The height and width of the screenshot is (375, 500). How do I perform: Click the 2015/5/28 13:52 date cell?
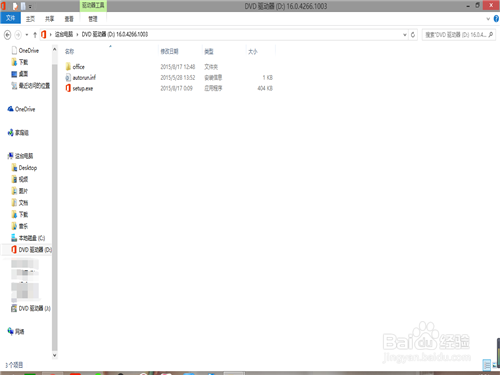click(178, 78)
